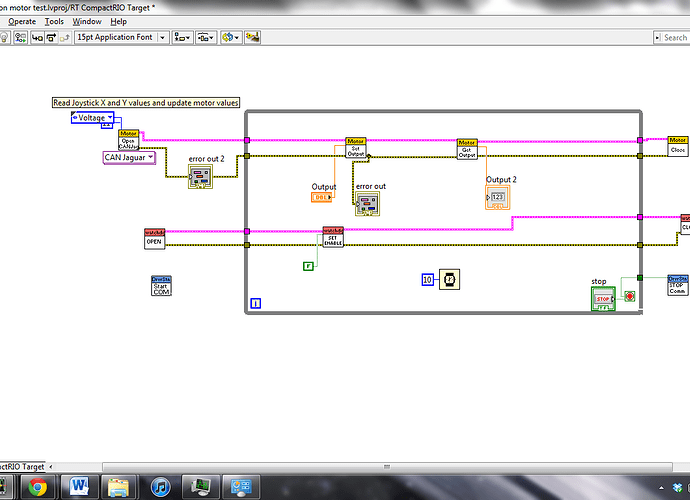
Task: Click the Search field
Action: [x=672, y=38]
